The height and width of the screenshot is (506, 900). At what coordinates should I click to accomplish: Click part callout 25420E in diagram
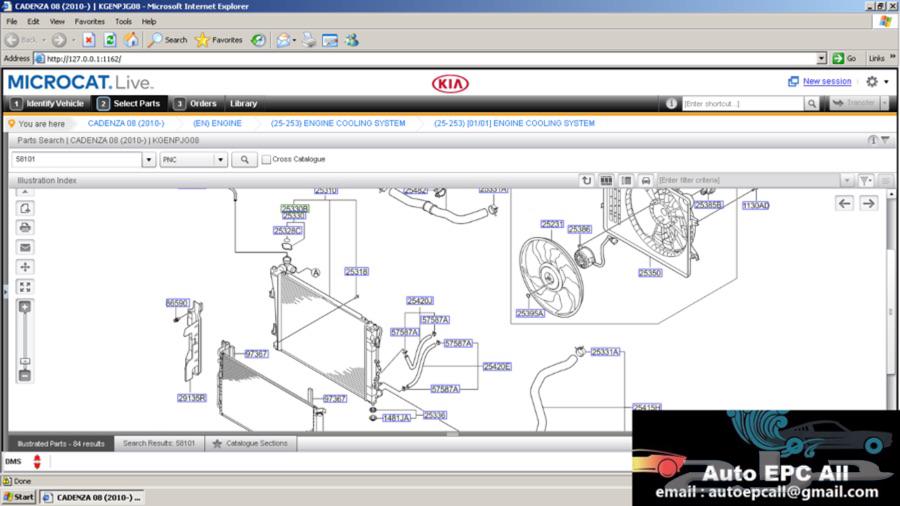tap(497, 367)
